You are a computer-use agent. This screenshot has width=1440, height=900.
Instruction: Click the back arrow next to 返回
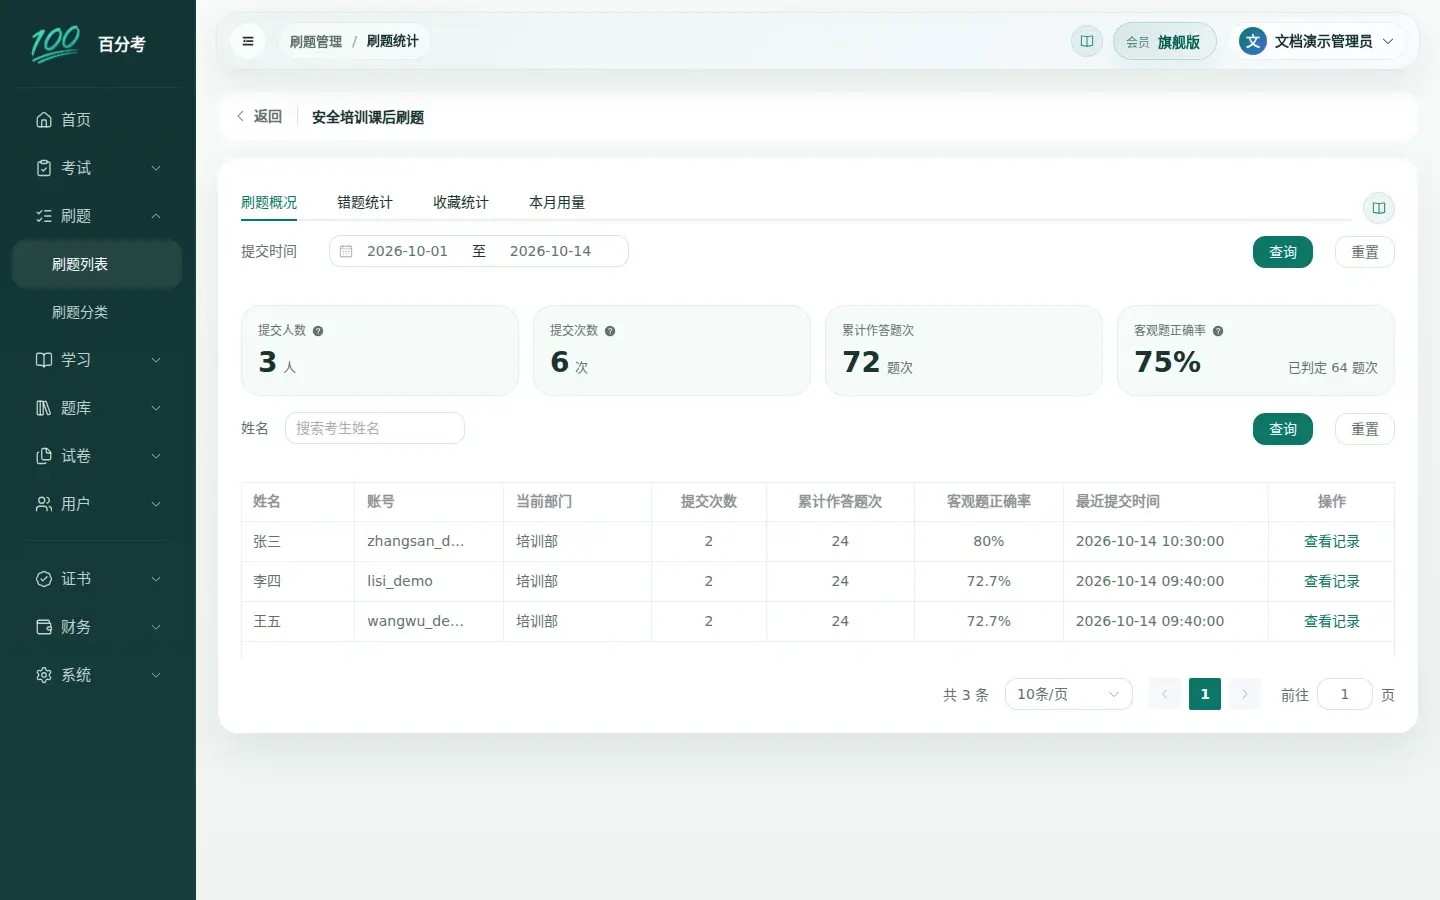pos(240,117)
